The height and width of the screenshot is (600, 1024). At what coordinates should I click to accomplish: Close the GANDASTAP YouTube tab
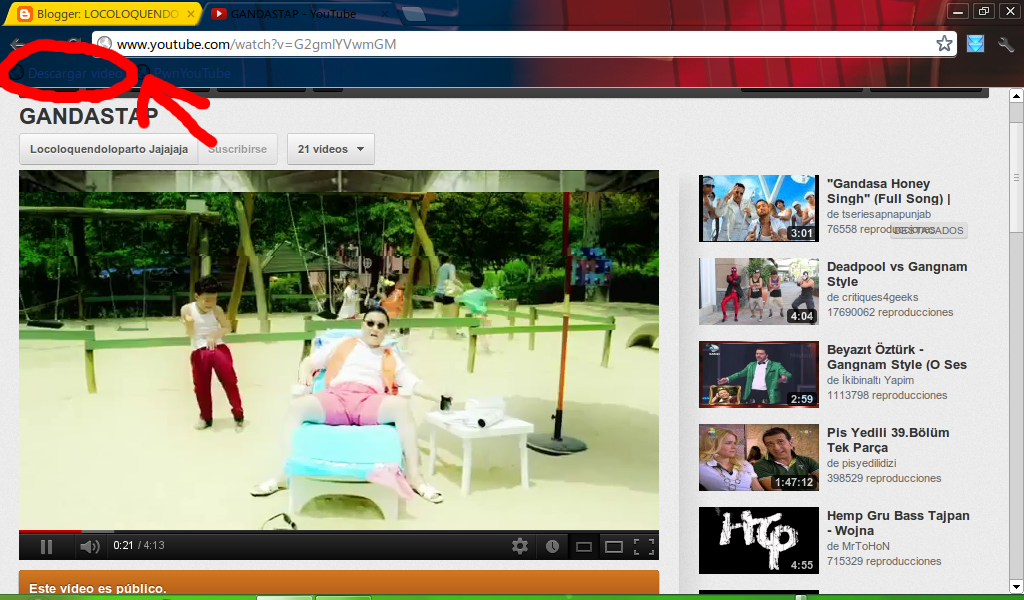pyautogui.click(x=385, y=14)
